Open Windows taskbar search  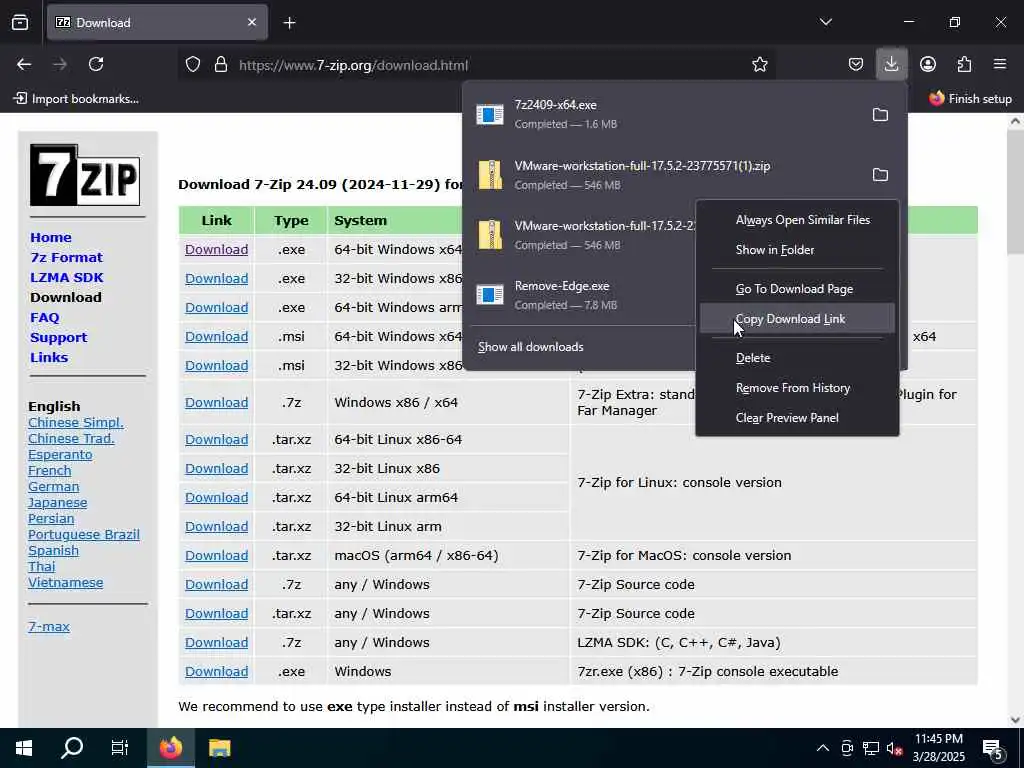point(72,748)
